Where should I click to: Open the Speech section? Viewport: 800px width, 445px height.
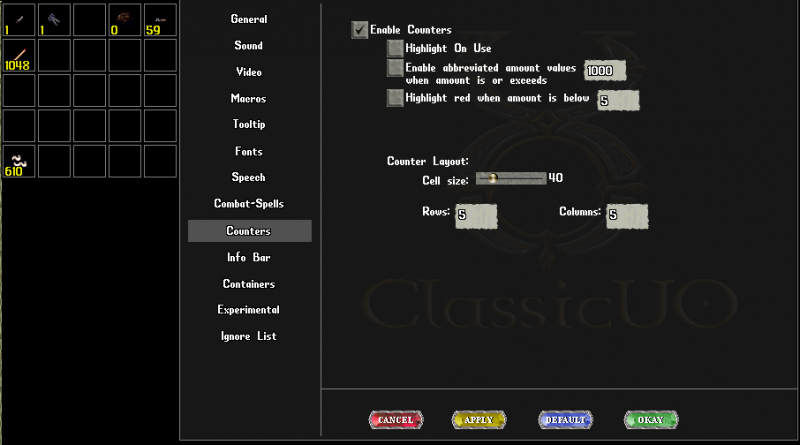click(249, 178)
